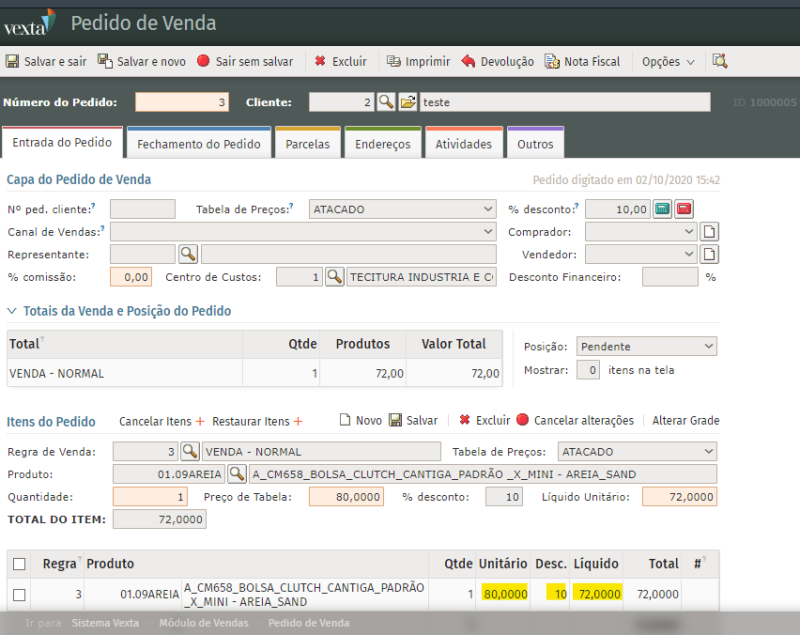Search for a Cliente with magnifier icon
The height and width of the screenshot is (635, 800).
386,102
